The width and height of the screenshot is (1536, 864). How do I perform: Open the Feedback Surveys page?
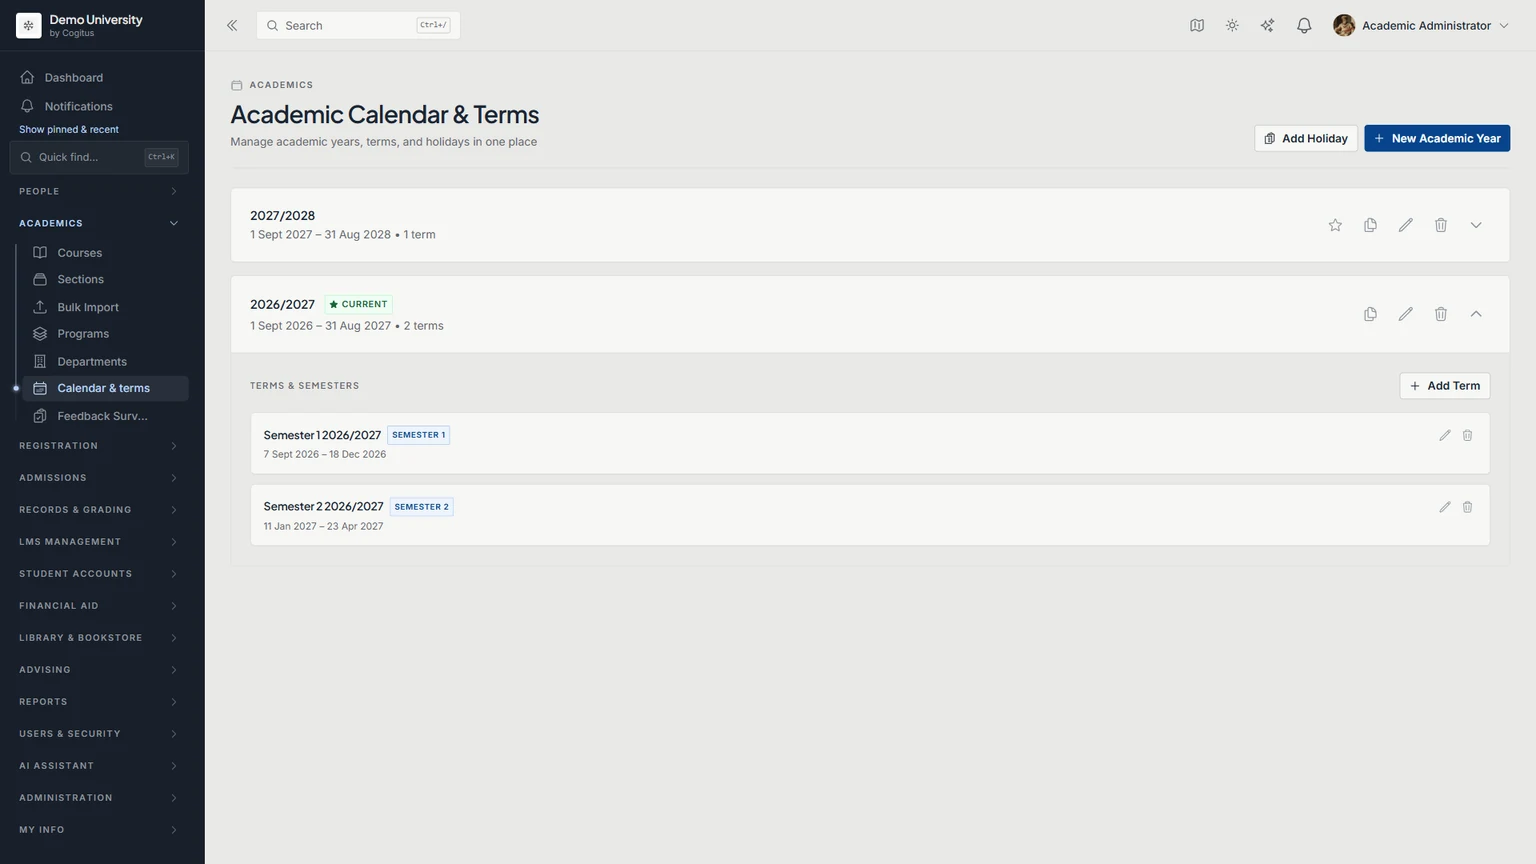point(105,416)
